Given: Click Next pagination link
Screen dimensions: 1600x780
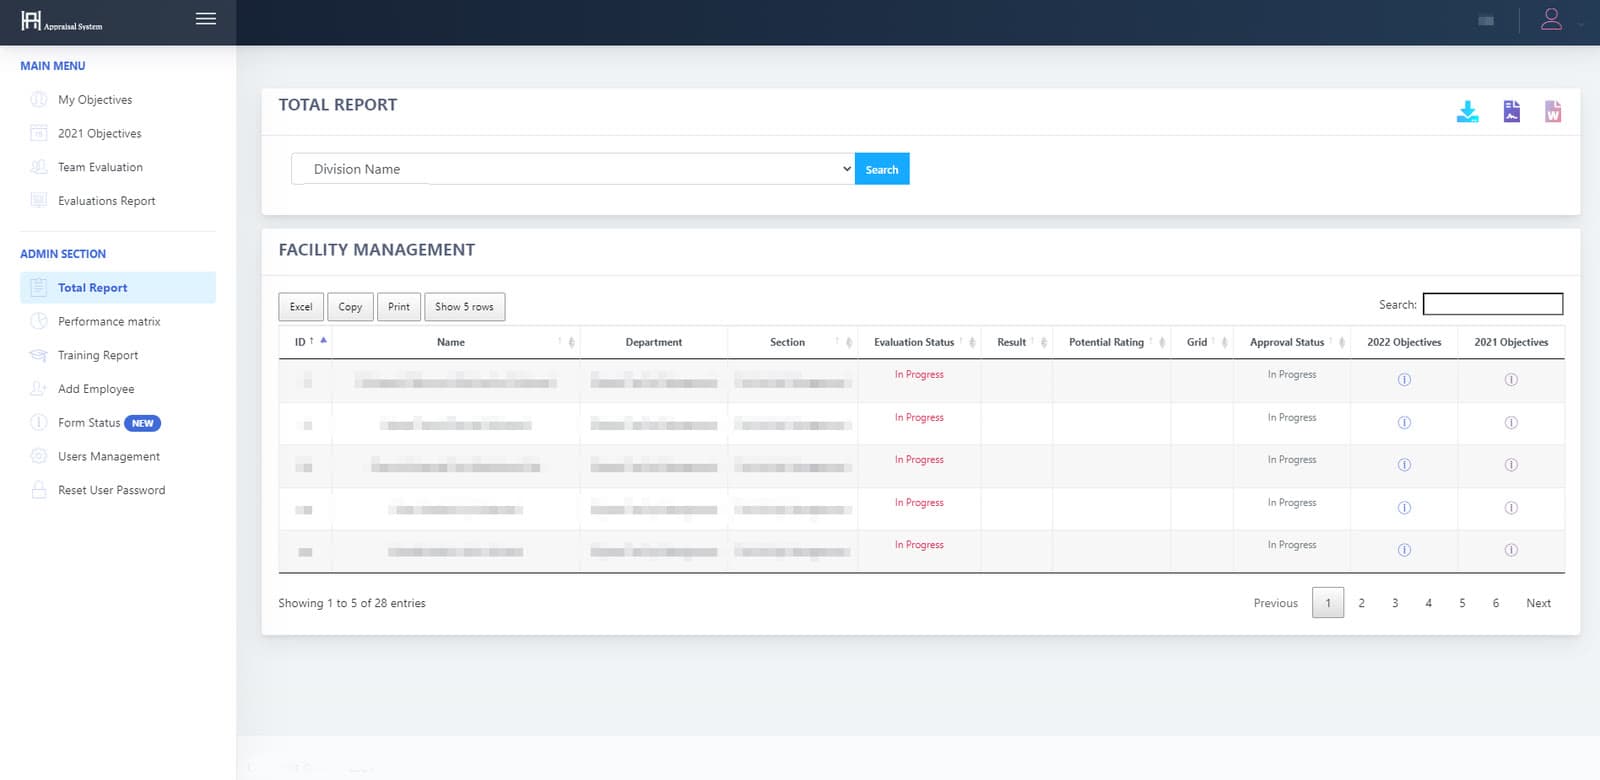Looking at the screenshot, I should [x=1538, y=603].
